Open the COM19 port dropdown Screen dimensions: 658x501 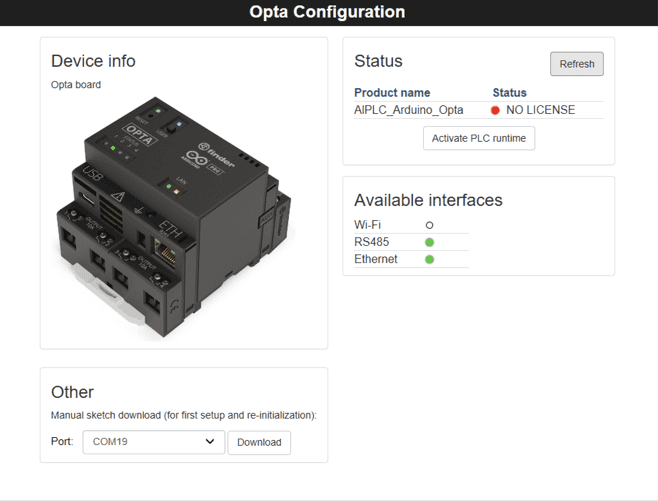(x=153, y=442)
